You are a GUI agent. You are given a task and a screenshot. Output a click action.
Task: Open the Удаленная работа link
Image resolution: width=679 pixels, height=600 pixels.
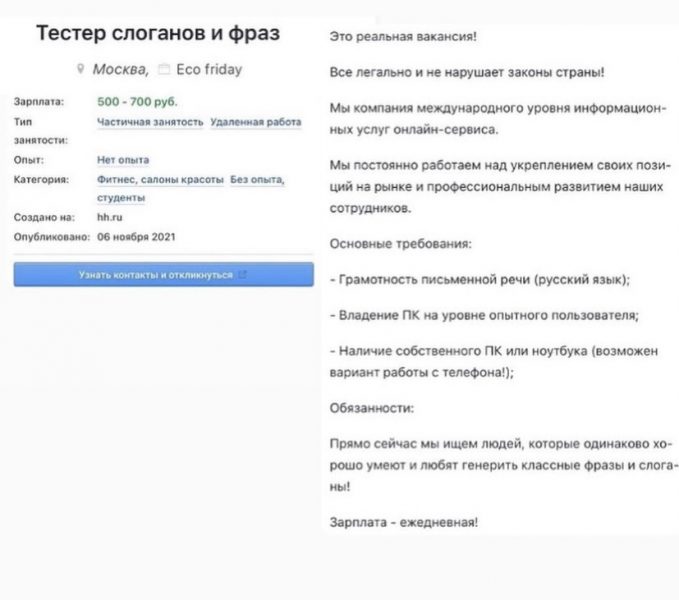pos(255,122)
